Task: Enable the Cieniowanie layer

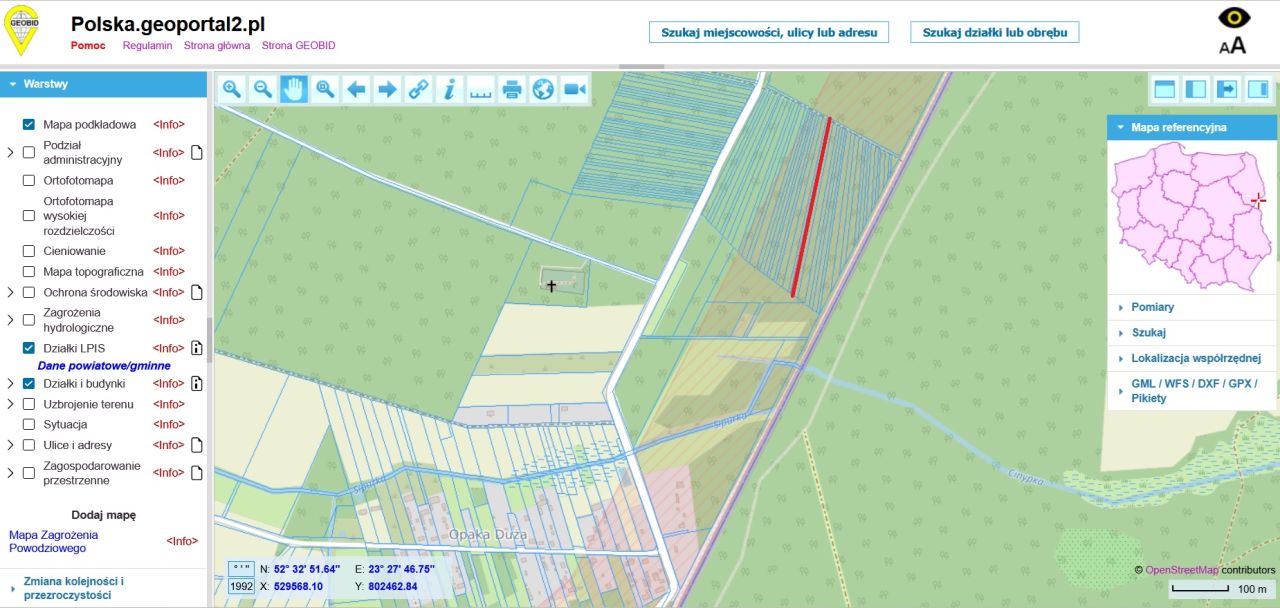Action: 29,251
